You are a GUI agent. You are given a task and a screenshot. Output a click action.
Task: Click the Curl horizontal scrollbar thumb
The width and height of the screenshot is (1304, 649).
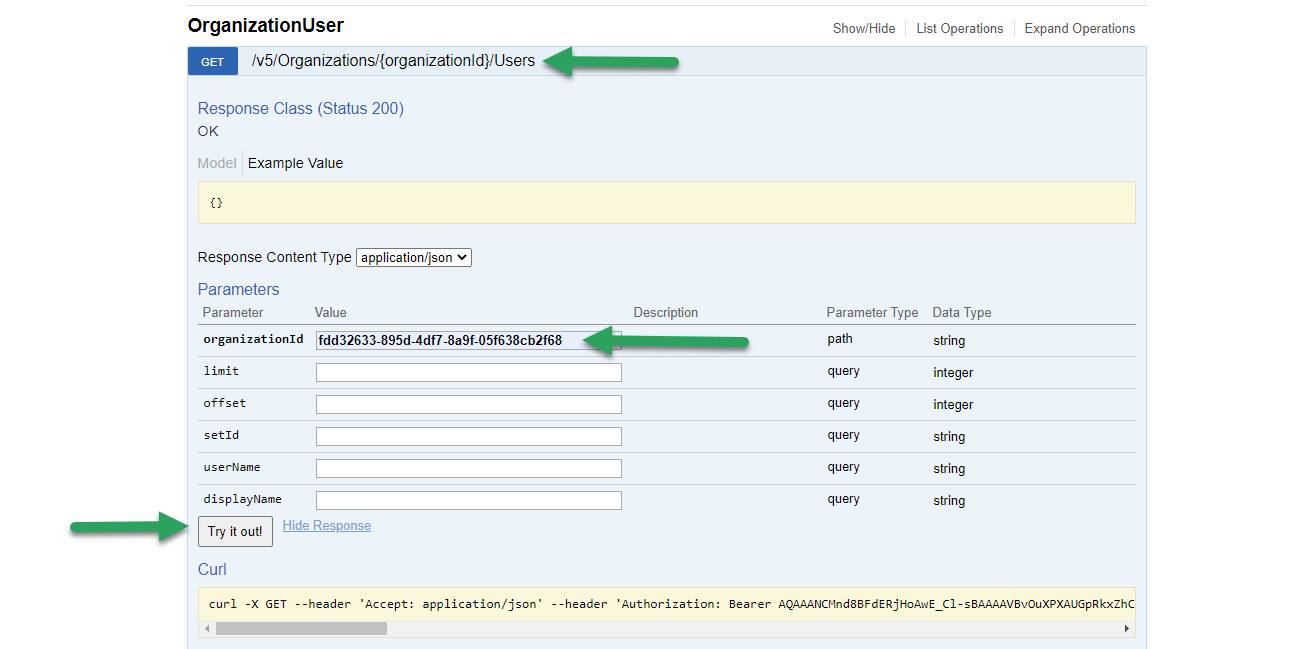click(301, 628)
